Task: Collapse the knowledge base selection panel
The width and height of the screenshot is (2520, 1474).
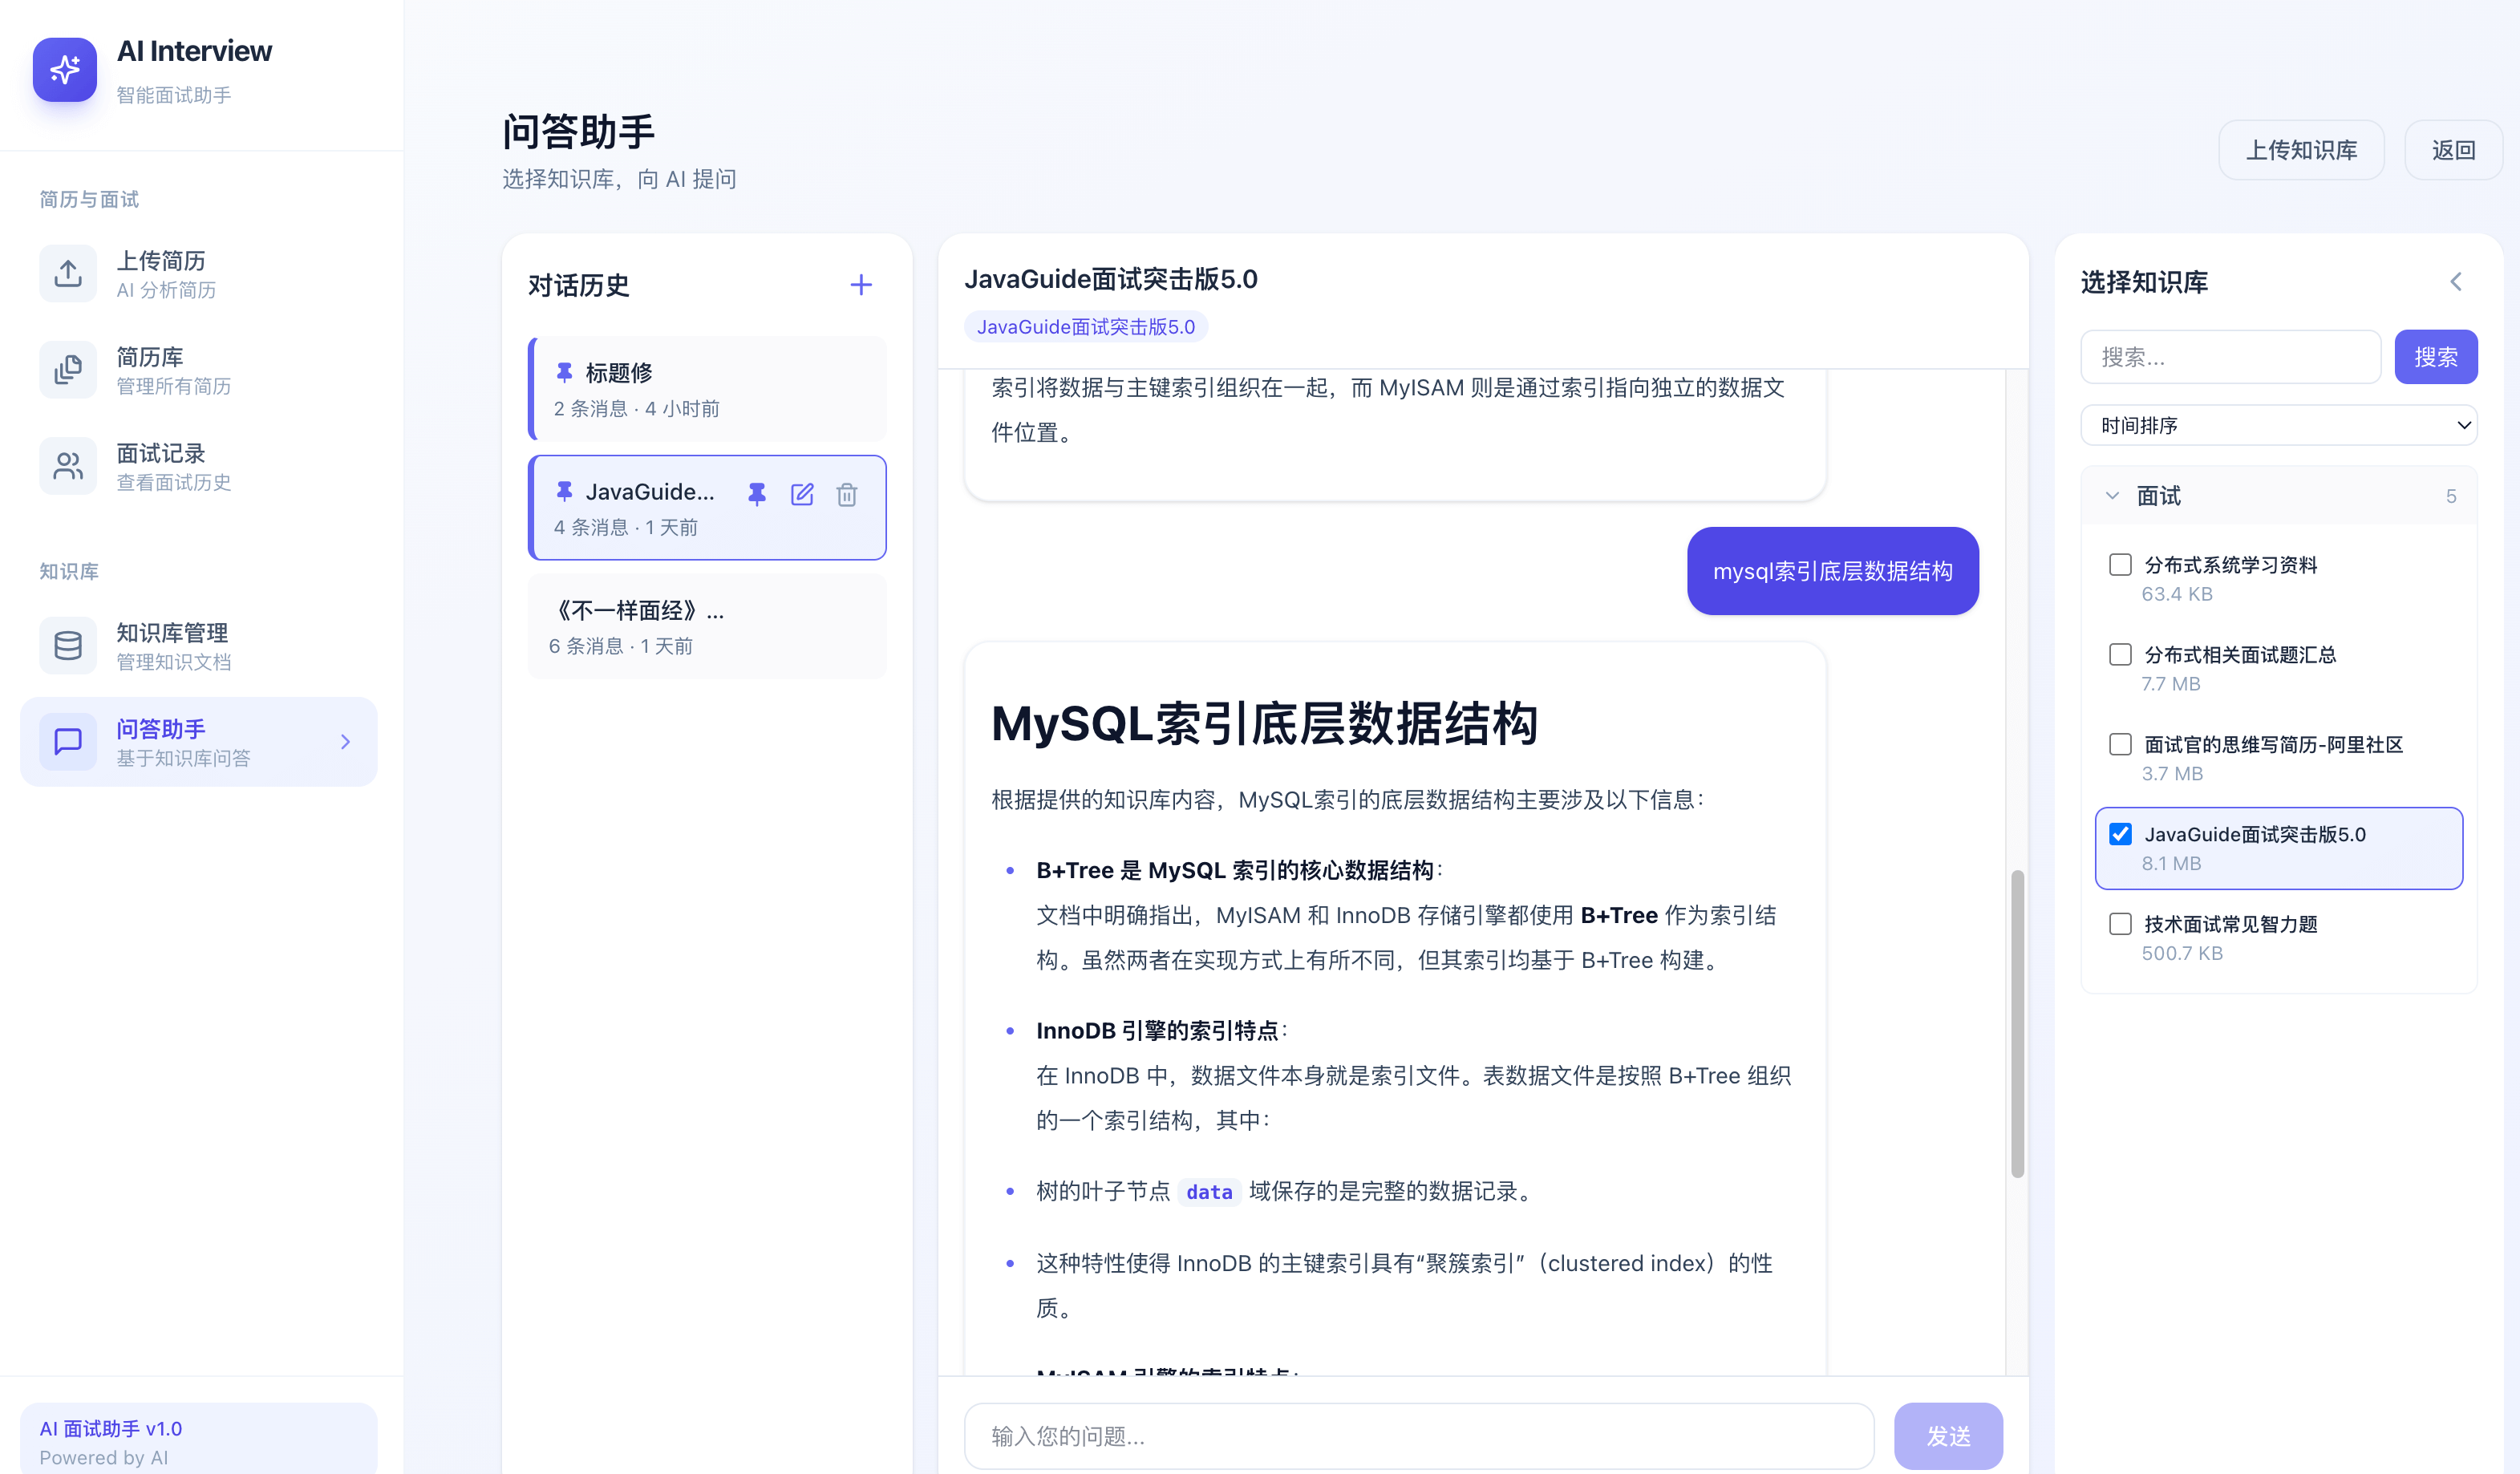Action: click(x=2456, y=281)
